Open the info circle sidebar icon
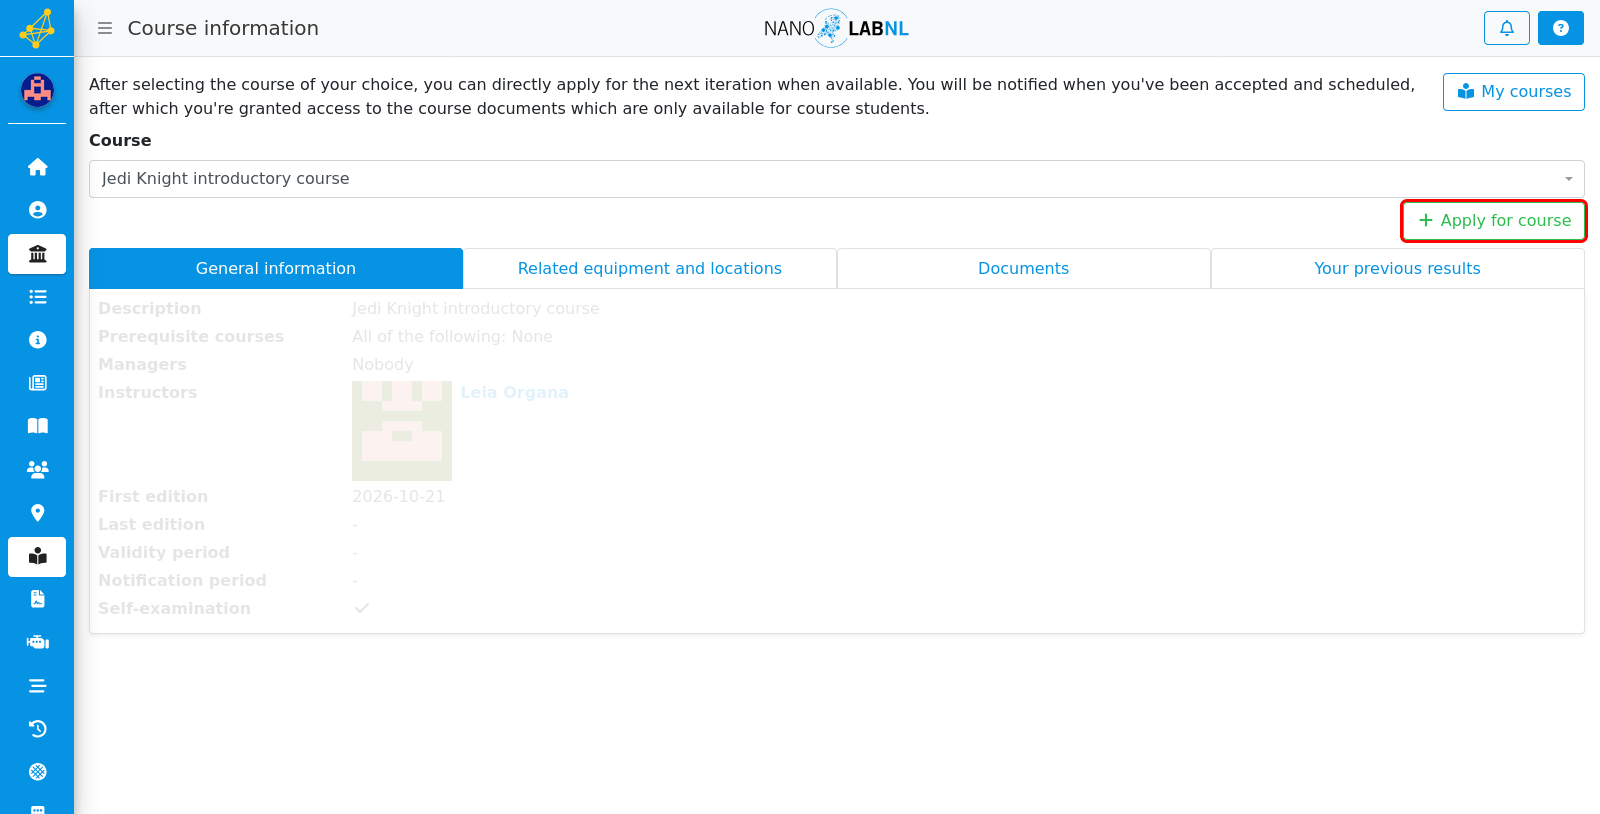Image resolution: width=1600 pixels, height=814 pixels. (37, 340)
